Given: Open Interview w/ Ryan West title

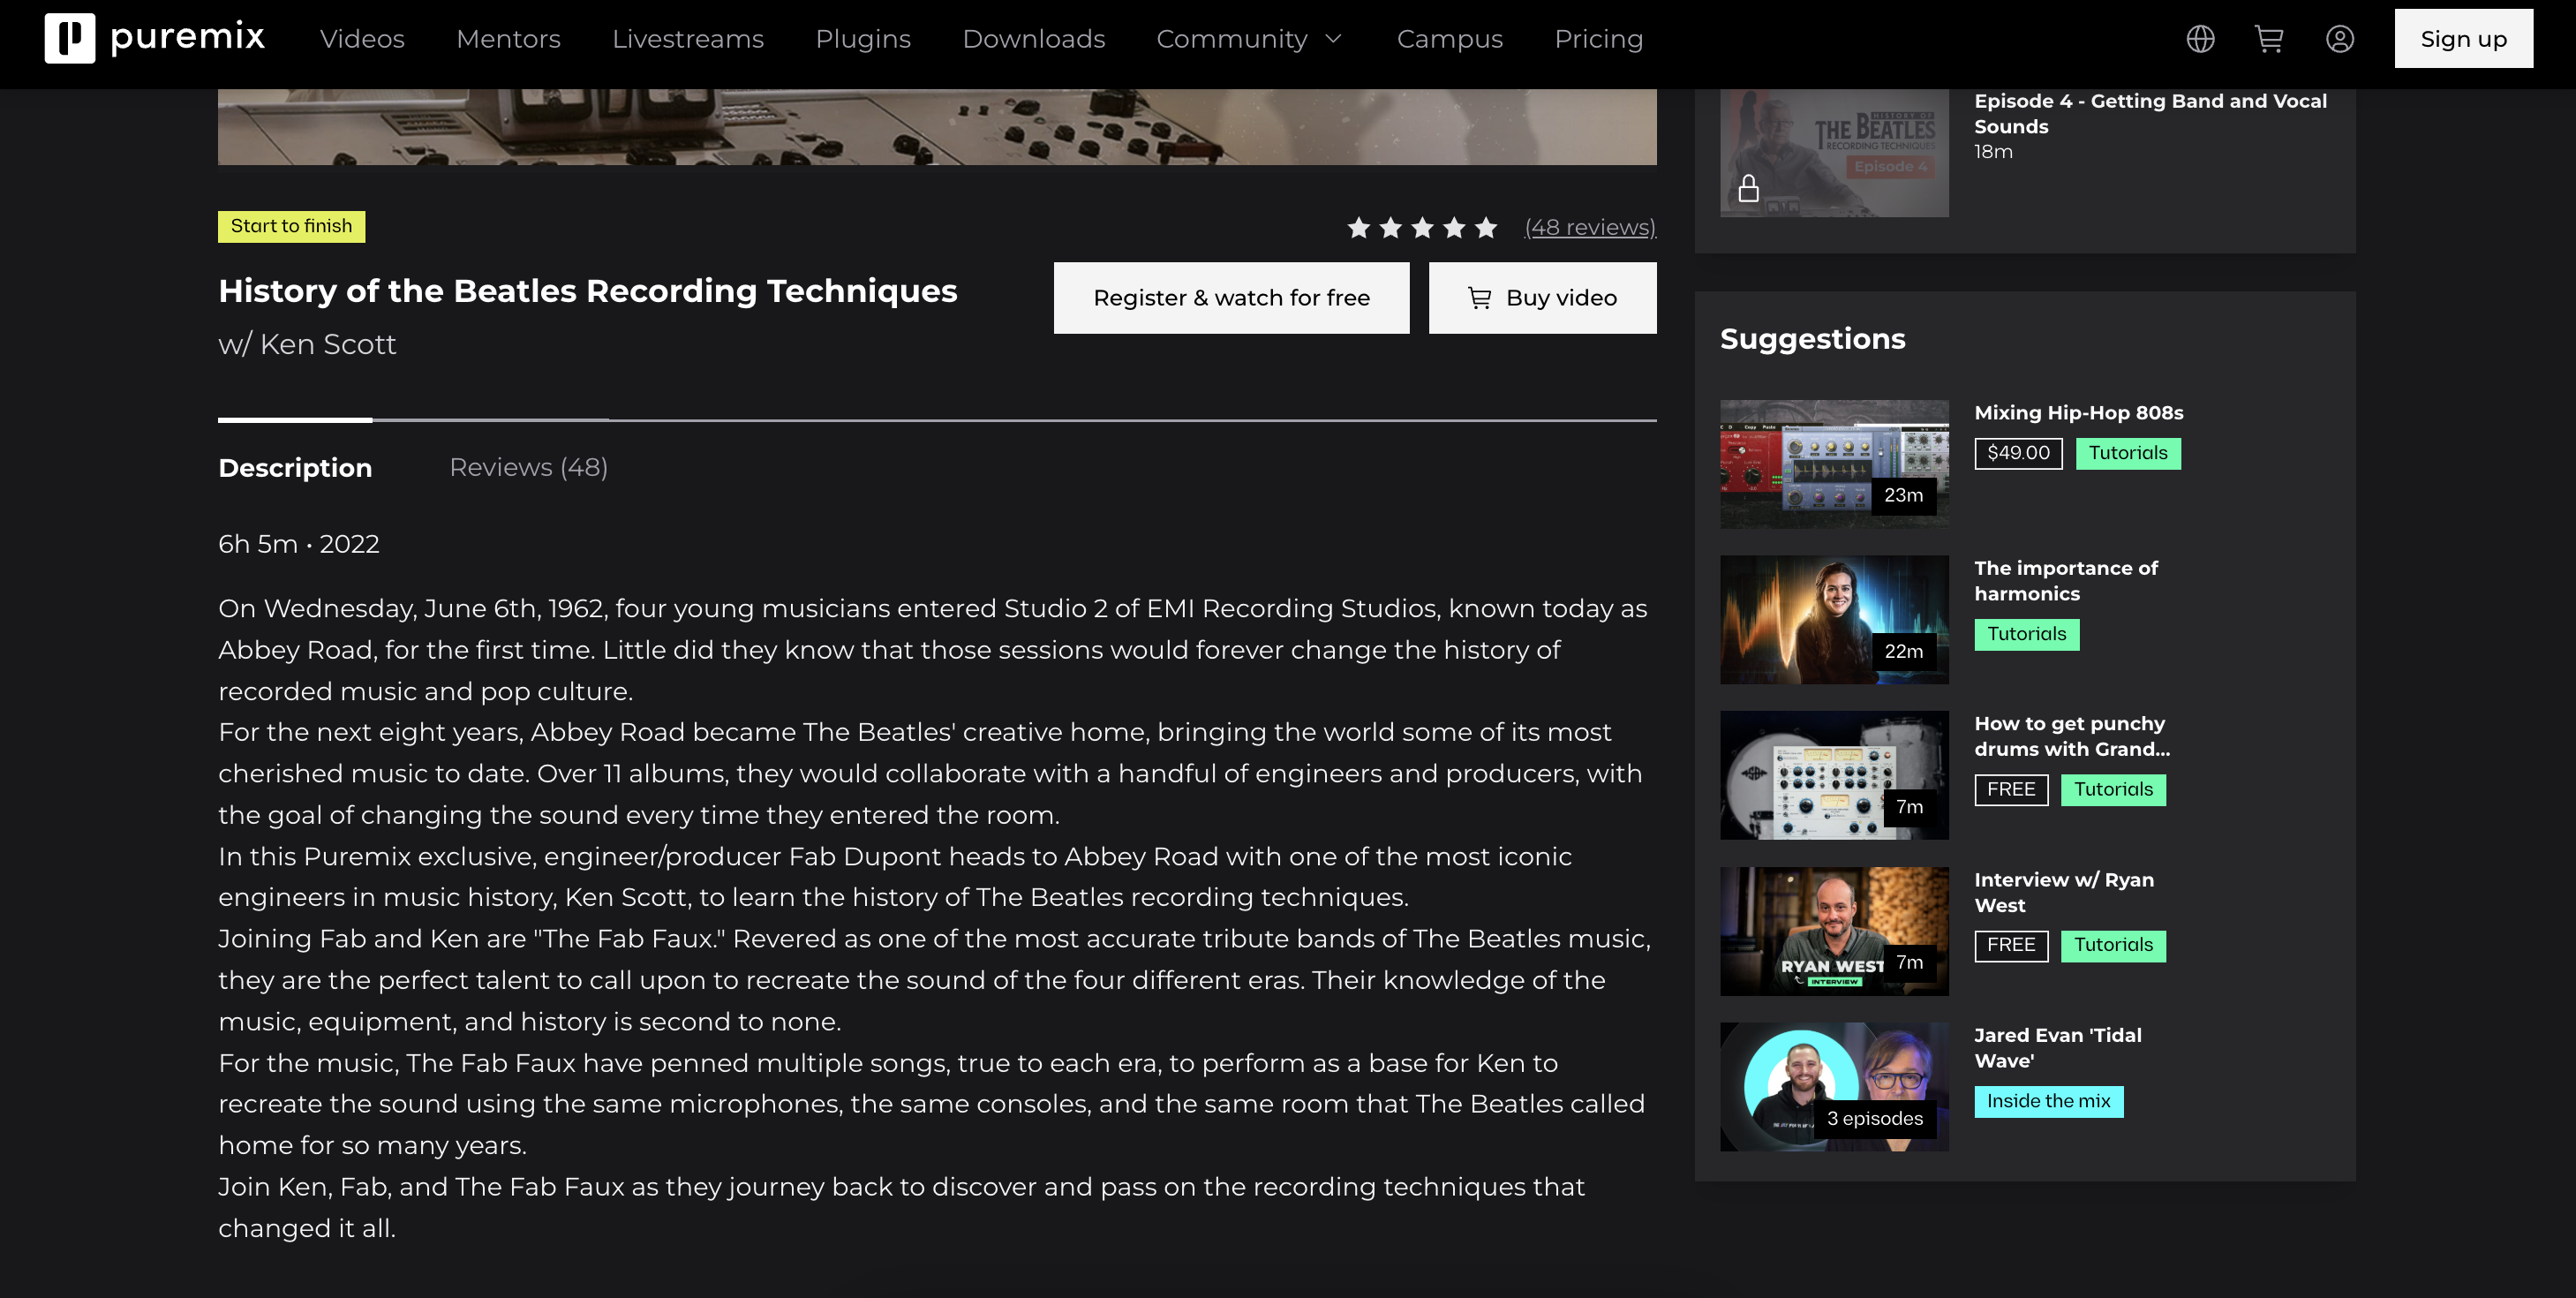Looking at the screenshot, I should (x=2063, y=892).
